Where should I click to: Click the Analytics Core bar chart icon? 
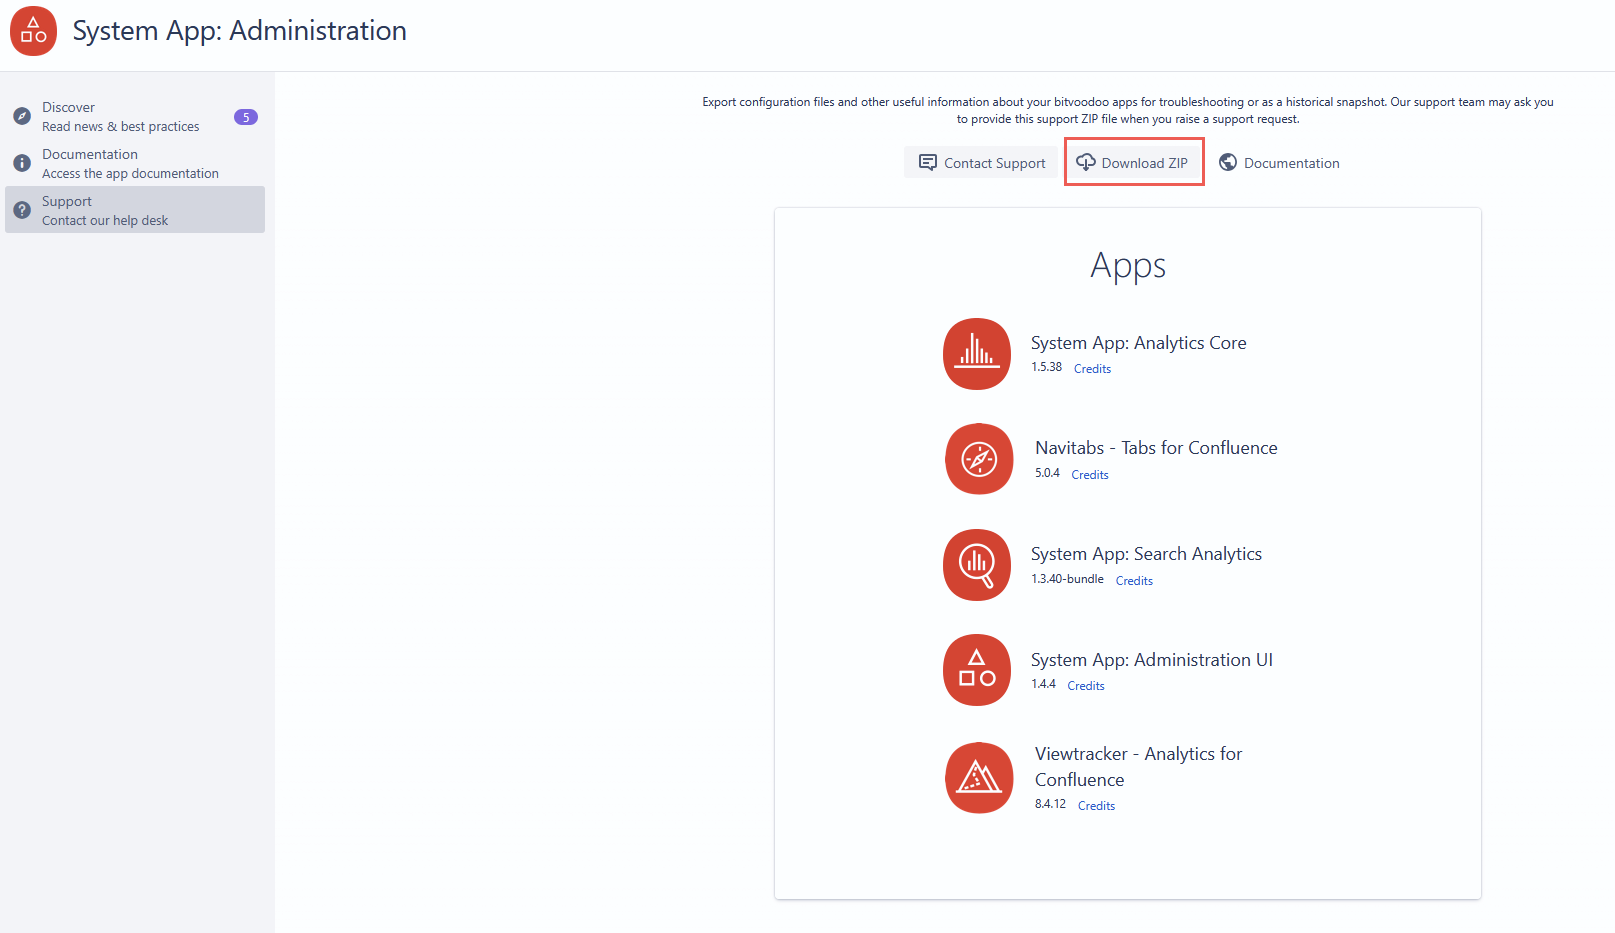click(977, 354)
